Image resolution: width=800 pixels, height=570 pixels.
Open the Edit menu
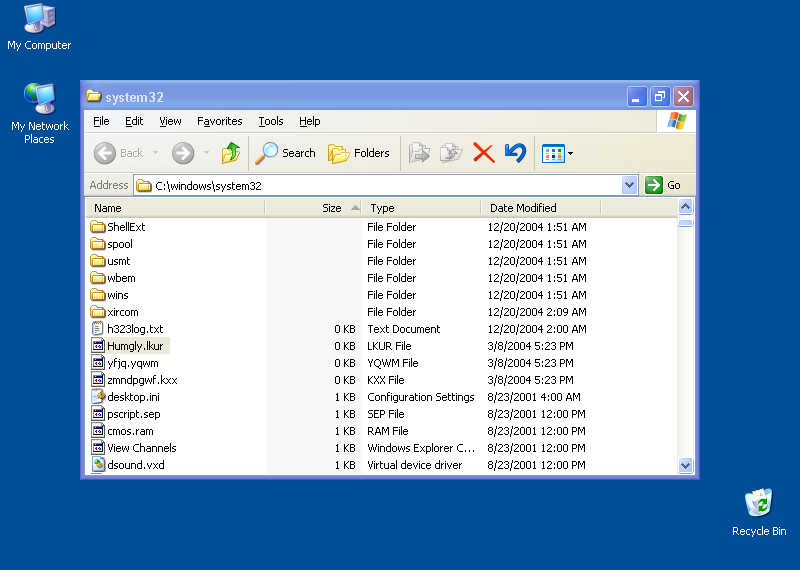(134, 121)
